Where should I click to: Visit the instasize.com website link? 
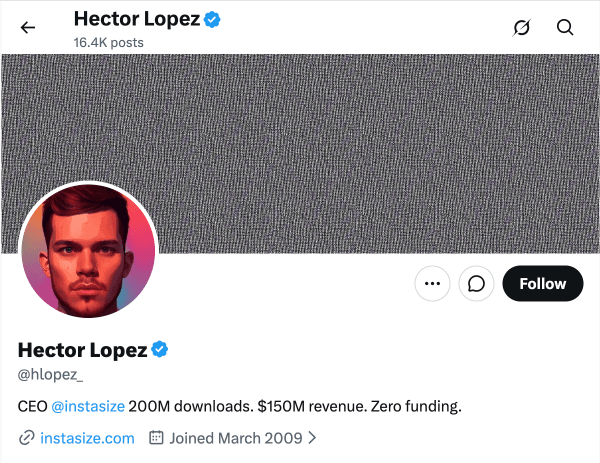(x=87, y=438)
